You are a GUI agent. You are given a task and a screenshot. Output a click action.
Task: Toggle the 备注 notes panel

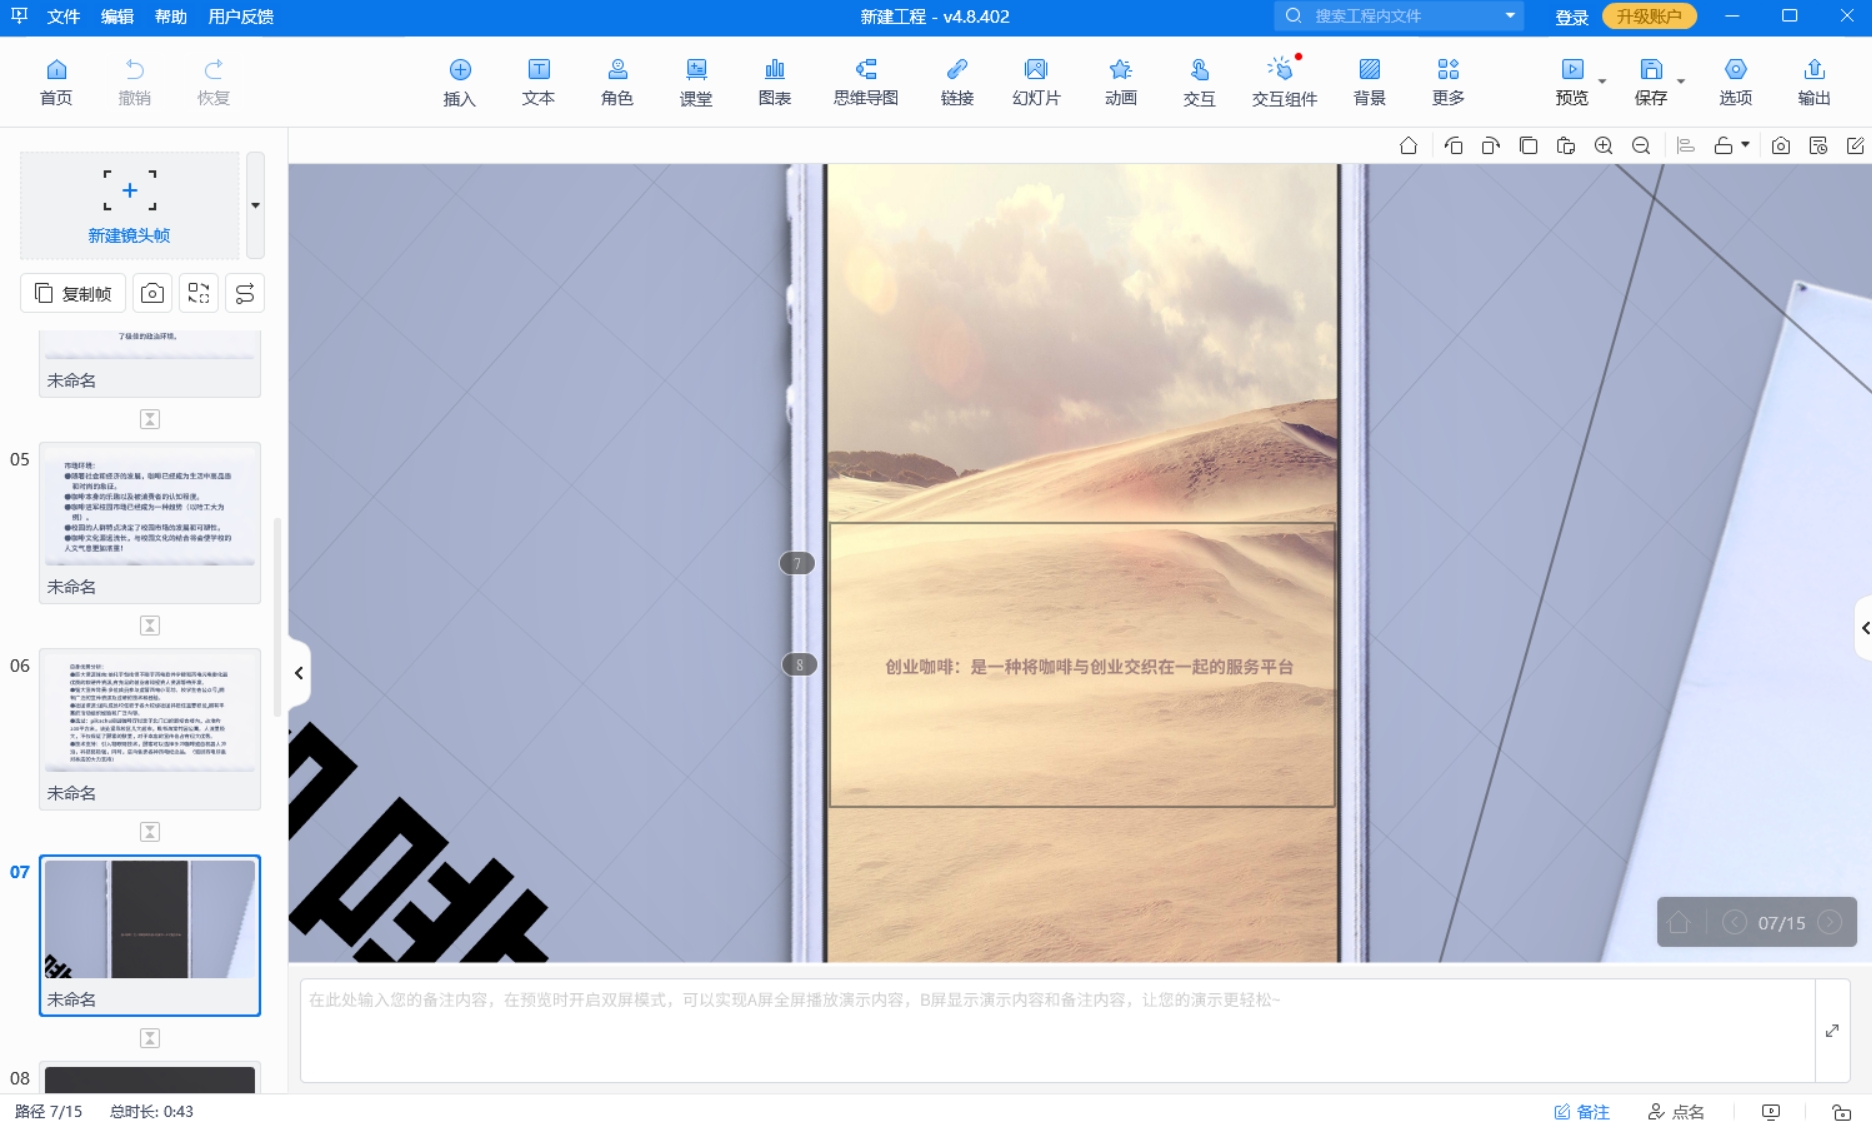click(x=1581, y=1111)
